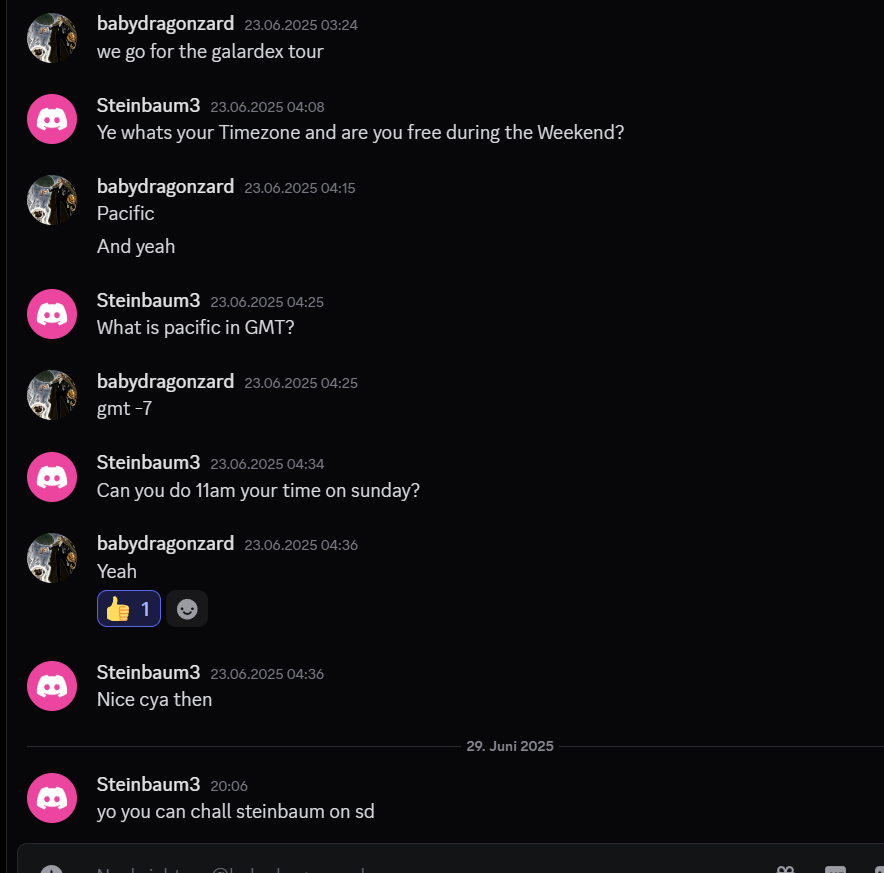884x873 pixels.
Task: Click babydragonzard's avatar beside the "Yeah" message
Action: point(52,557)
